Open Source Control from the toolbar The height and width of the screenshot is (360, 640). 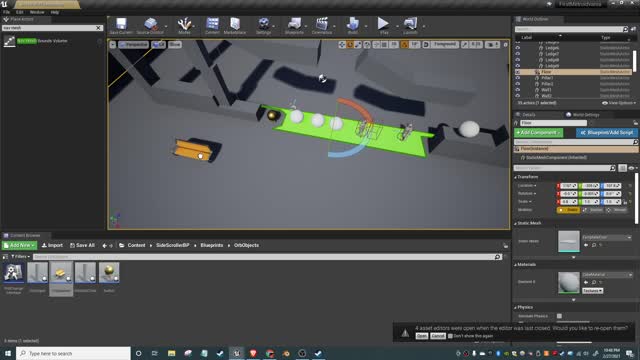click(x=150, y=26)
